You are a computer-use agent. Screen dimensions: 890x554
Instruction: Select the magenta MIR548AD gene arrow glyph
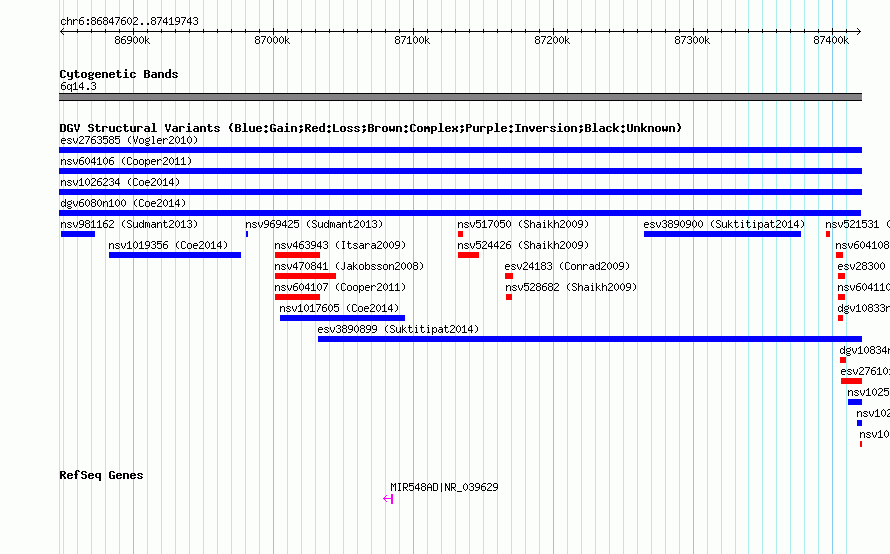point(388,499)
